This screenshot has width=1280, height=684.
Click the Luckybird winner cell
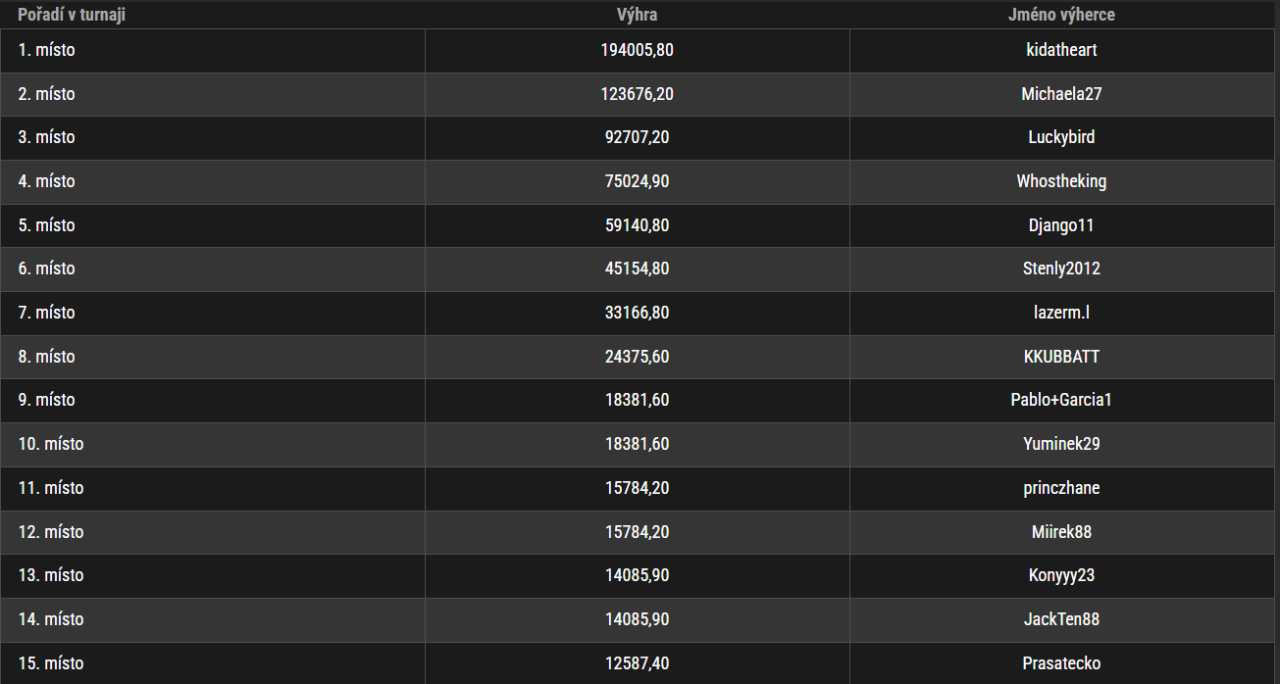tap(1061, 137)
